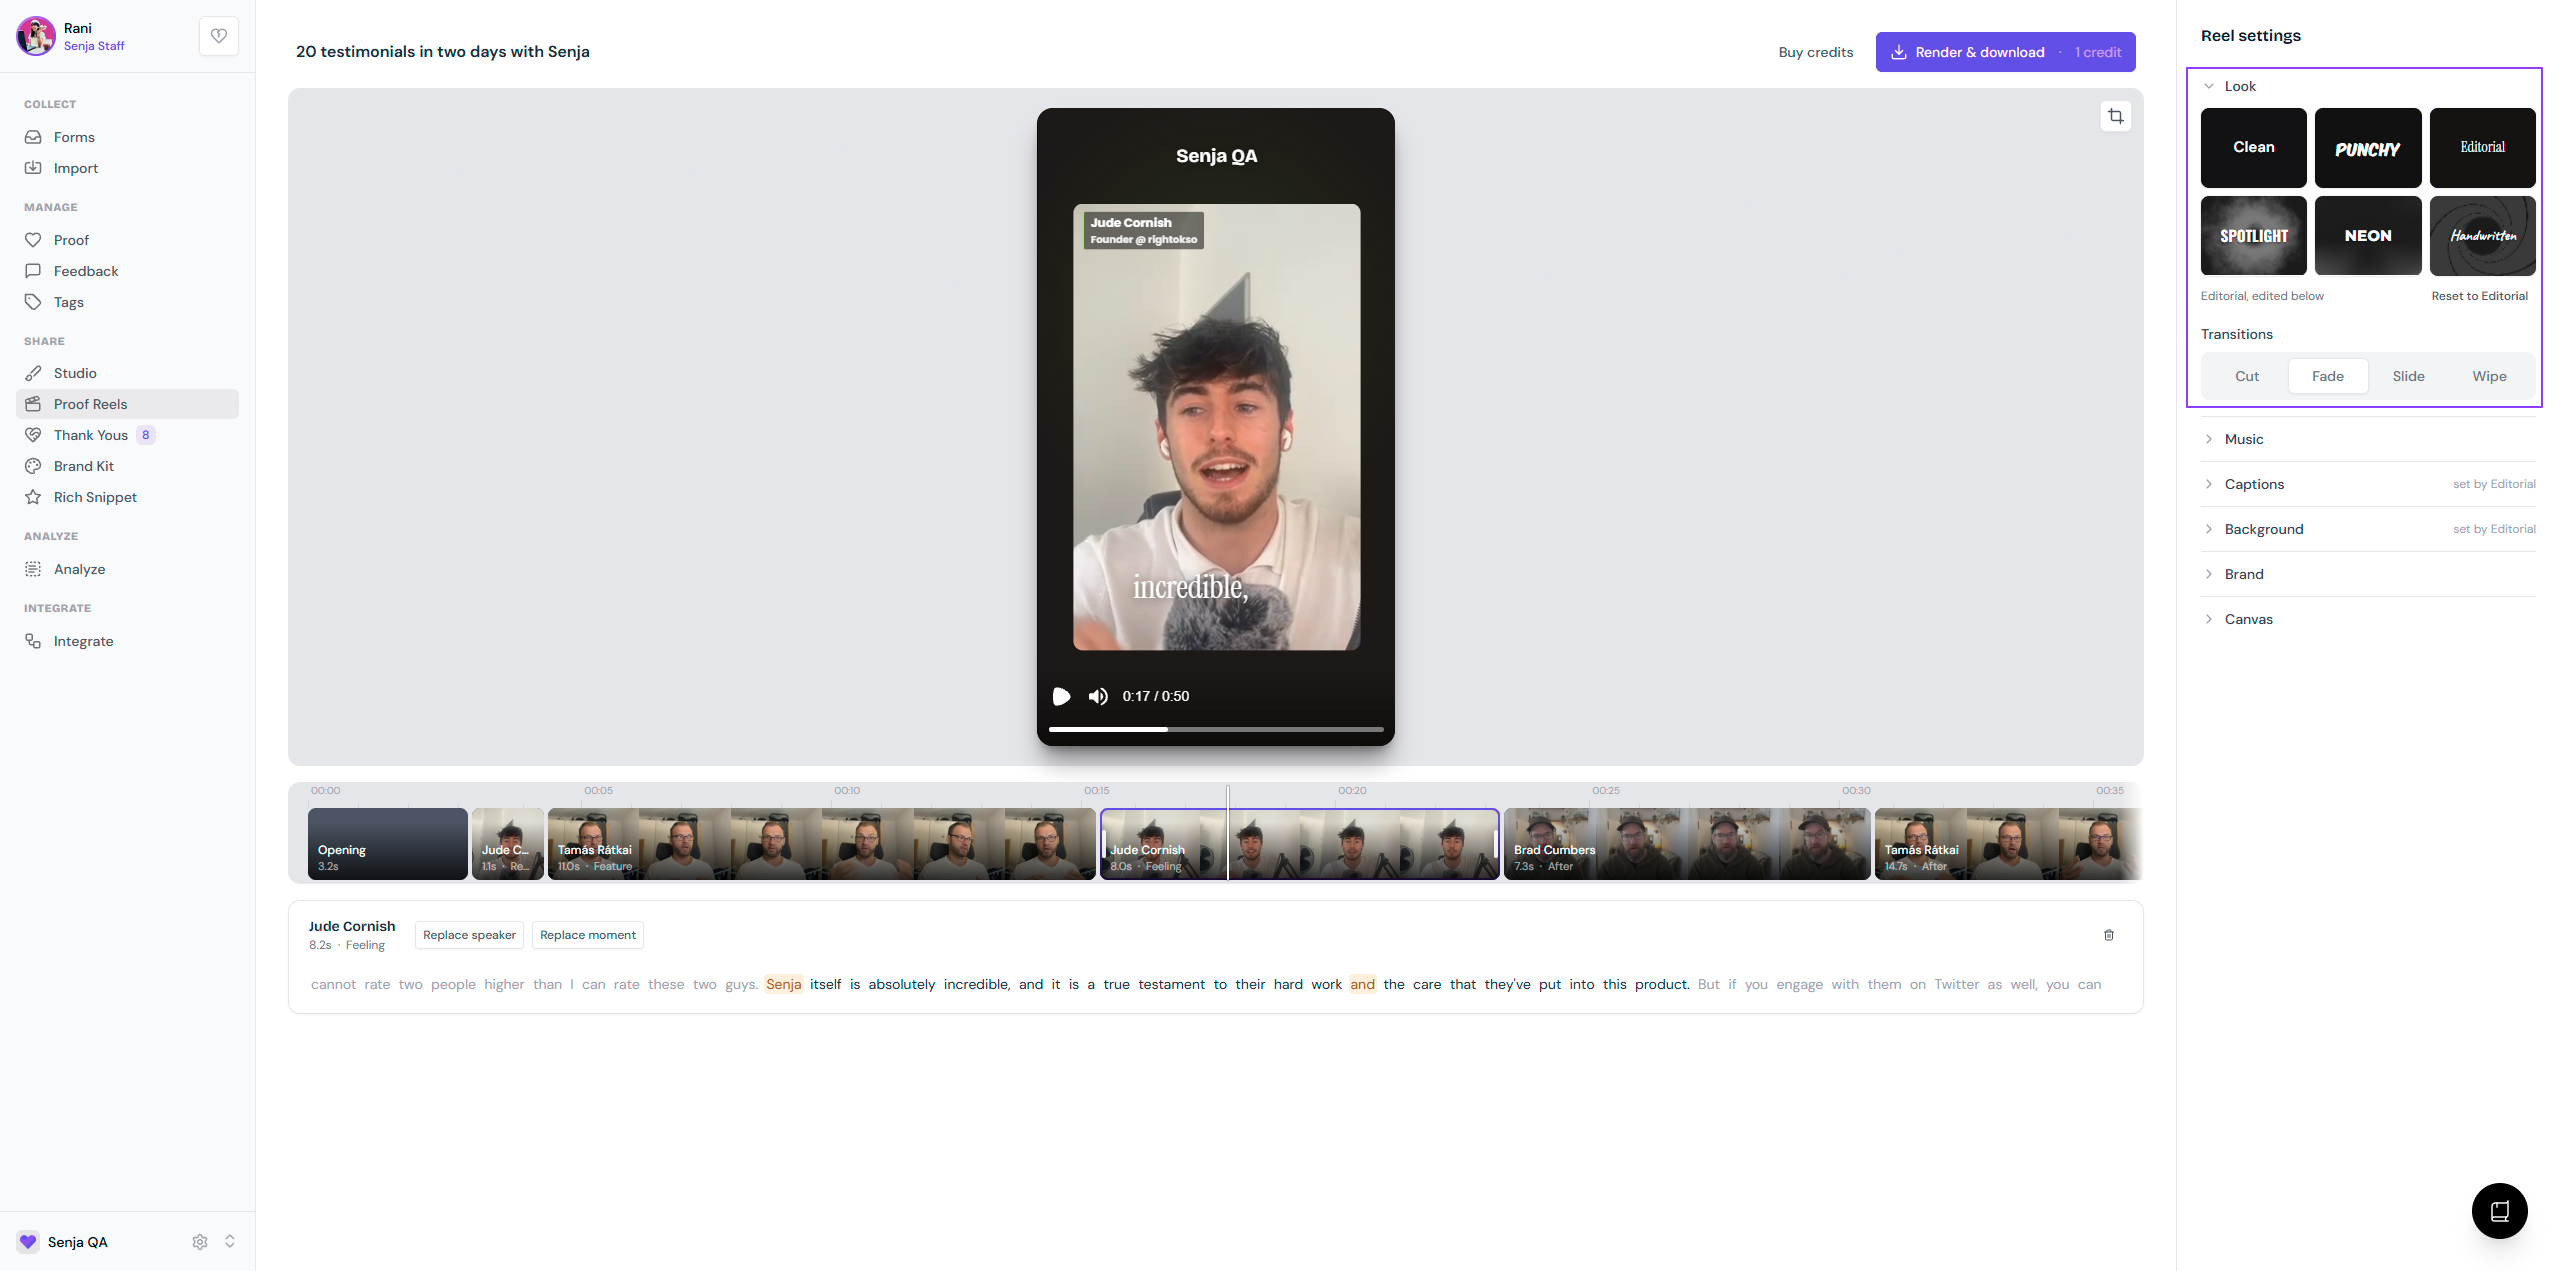
Task: Select the Slide transition
Action: pos(2408,376)
